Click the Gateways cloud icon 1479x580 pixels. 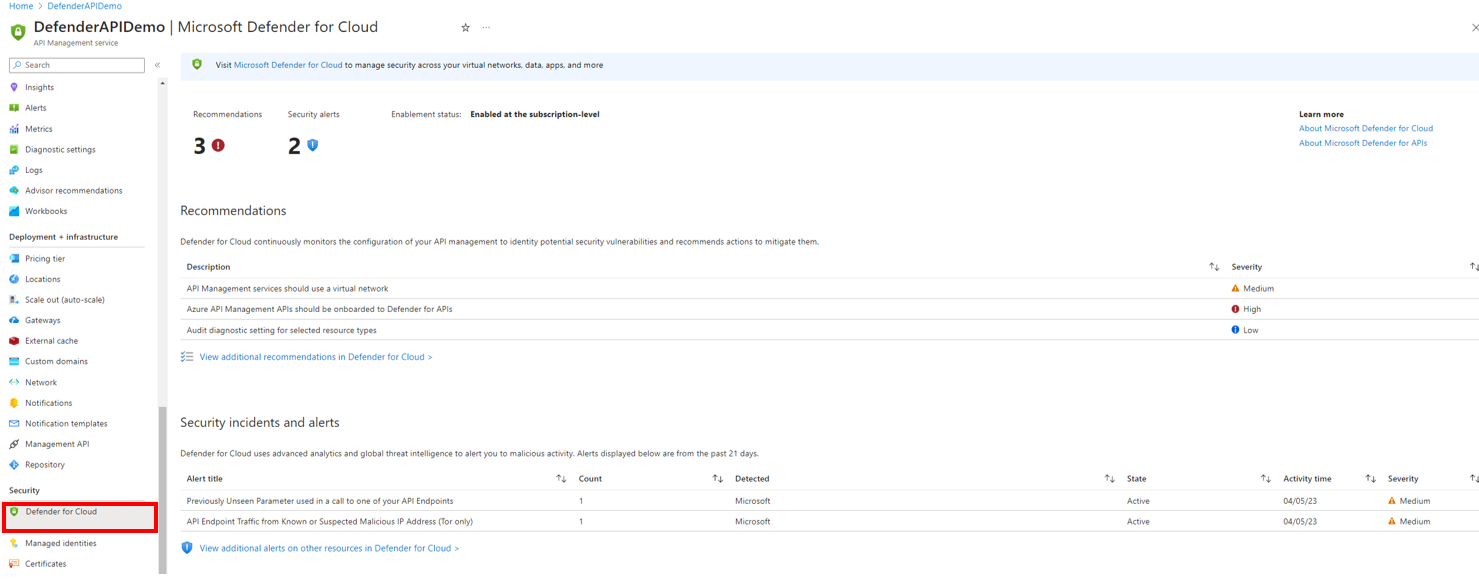pos(14,320)
